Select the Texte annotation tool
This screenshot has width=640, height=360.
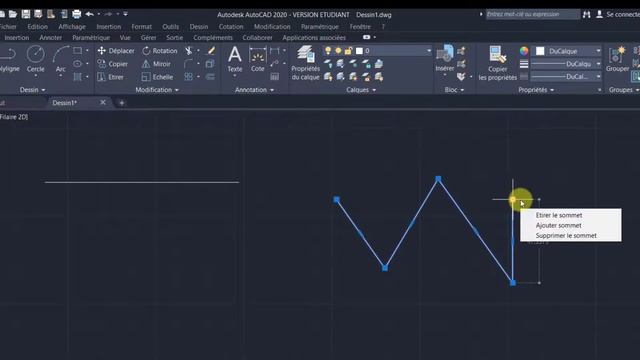point(235,59)
